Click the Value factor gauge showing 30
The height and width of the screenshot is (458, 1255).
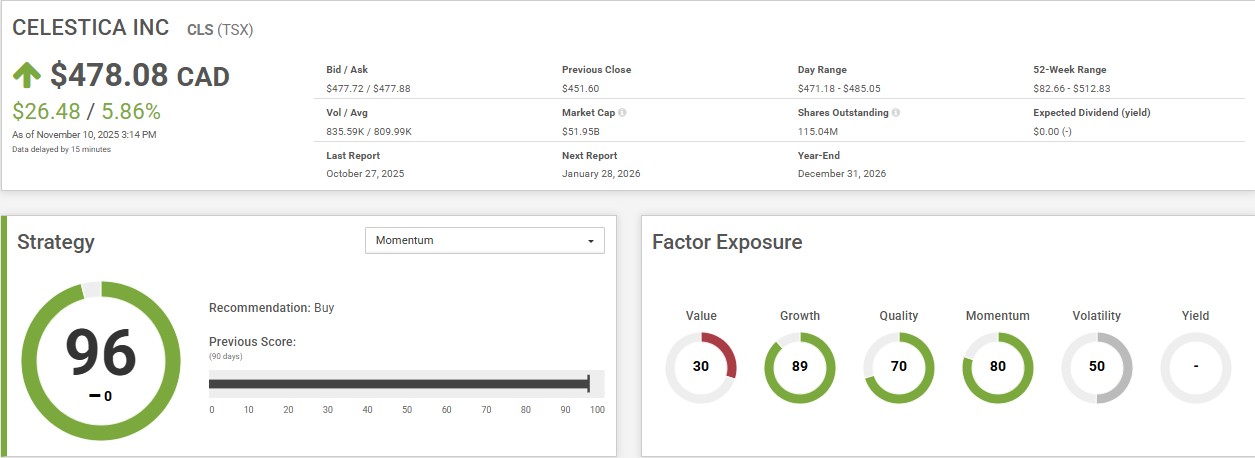[x=701, y=367]
